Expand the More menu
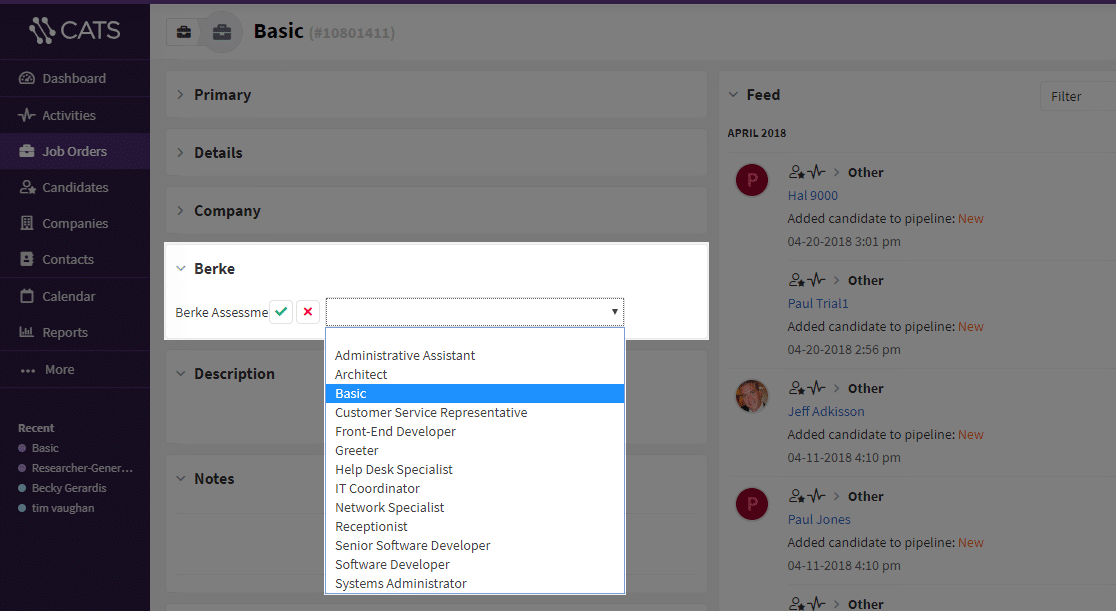 point(75,370)
